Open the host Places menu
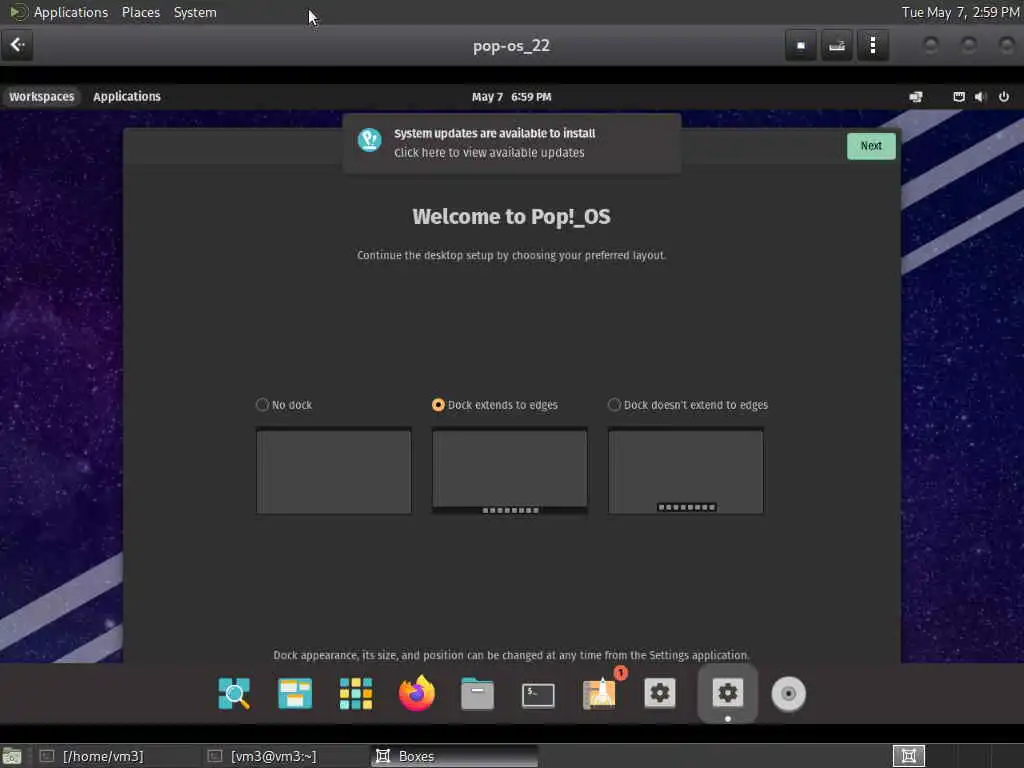This screenshot has width=1024, height=768. [141, 12]
